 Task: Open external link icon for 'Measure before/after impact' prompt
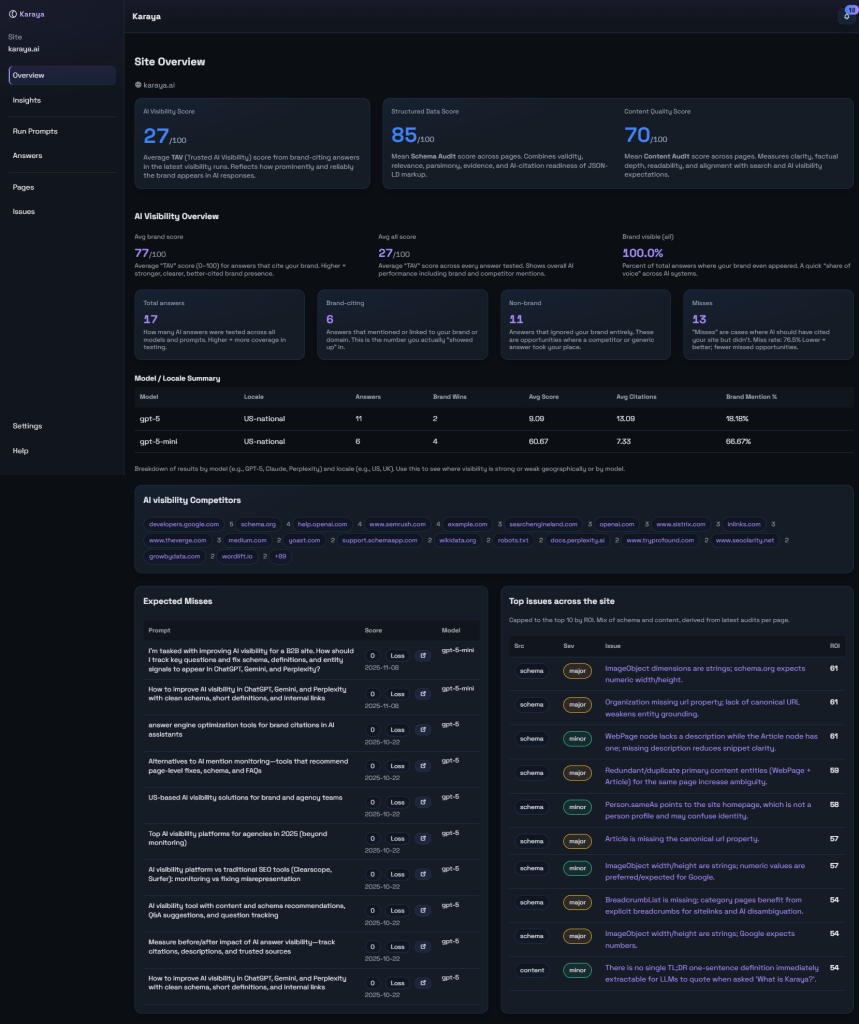tap(423, 946)
